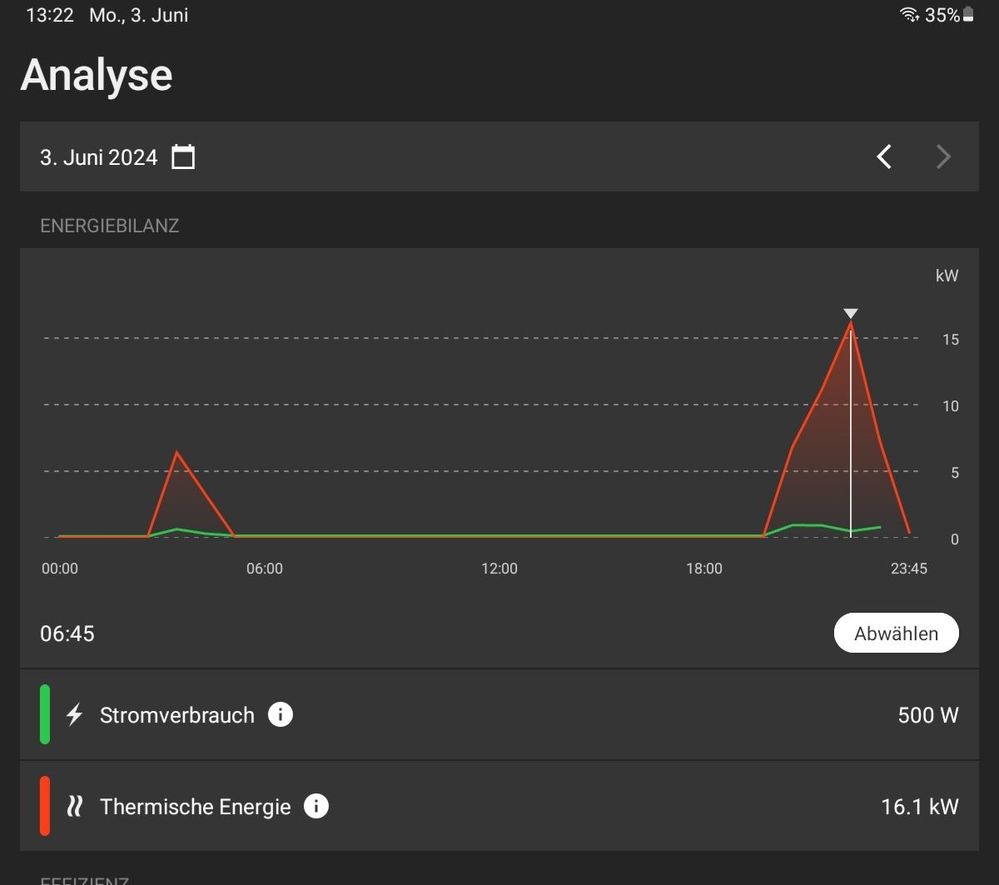Image resolution: width=999 pixels, height=885 pixels.
Task: Tap the heat waves Thermische Energie icon
Action: 75,806
